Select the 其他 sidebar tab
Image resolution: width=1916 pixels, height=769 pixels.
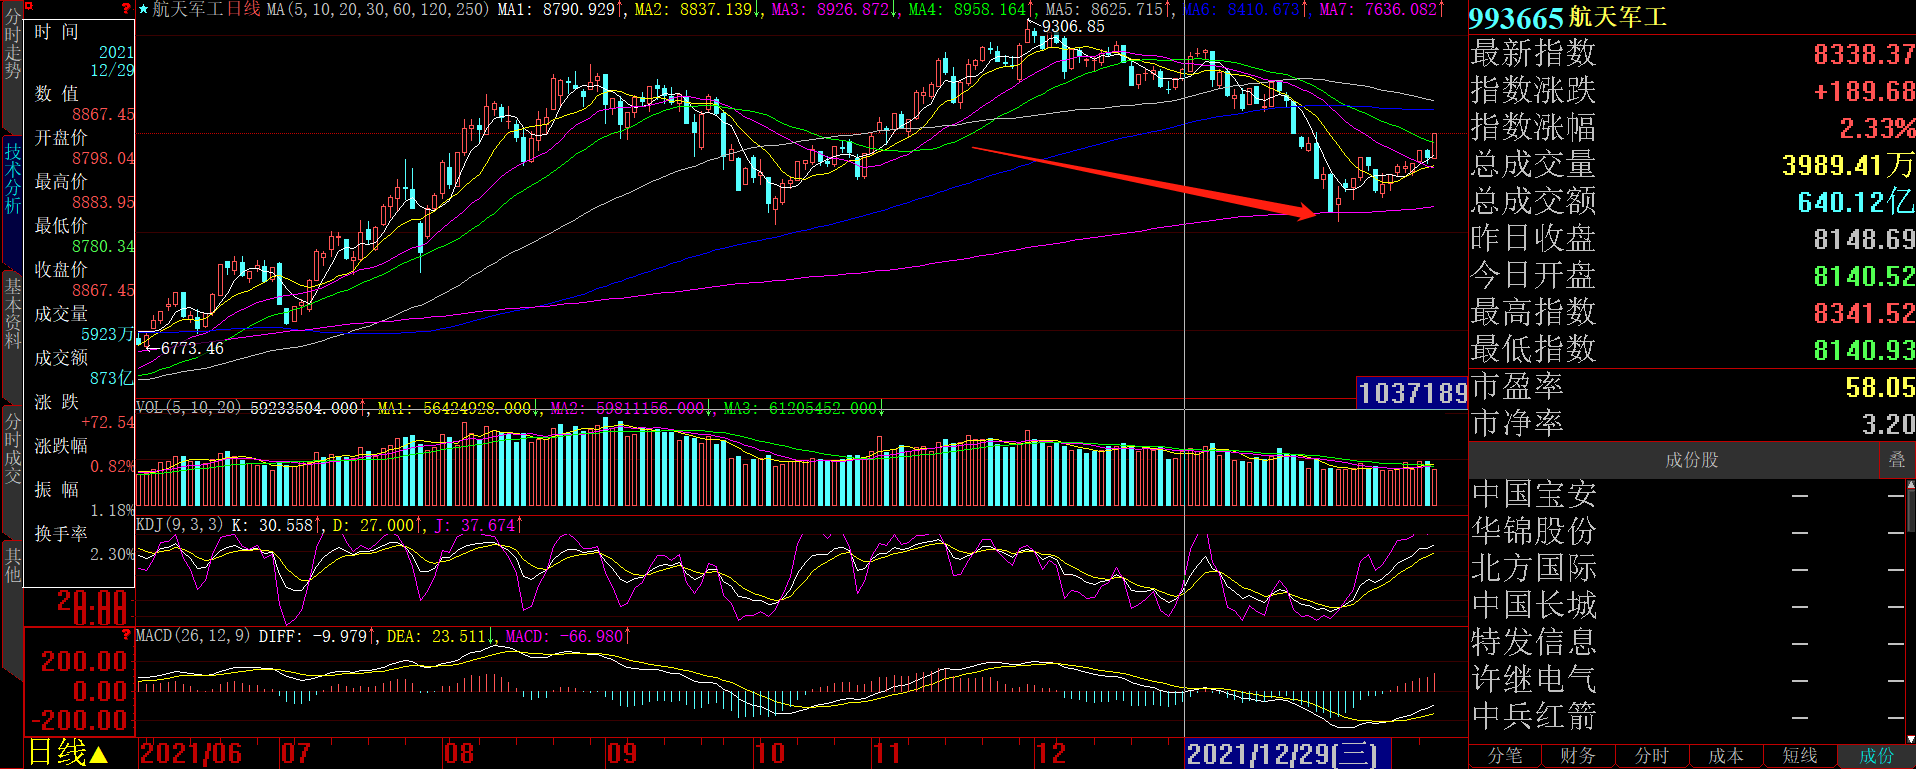[x=12, y=565]
